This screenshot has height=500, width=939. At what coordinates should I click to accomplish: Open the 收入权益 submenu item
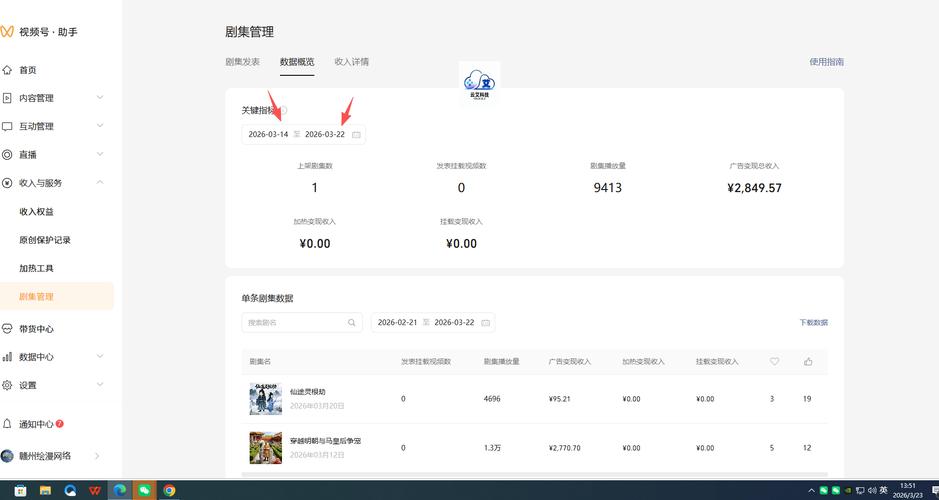point(37,211)
